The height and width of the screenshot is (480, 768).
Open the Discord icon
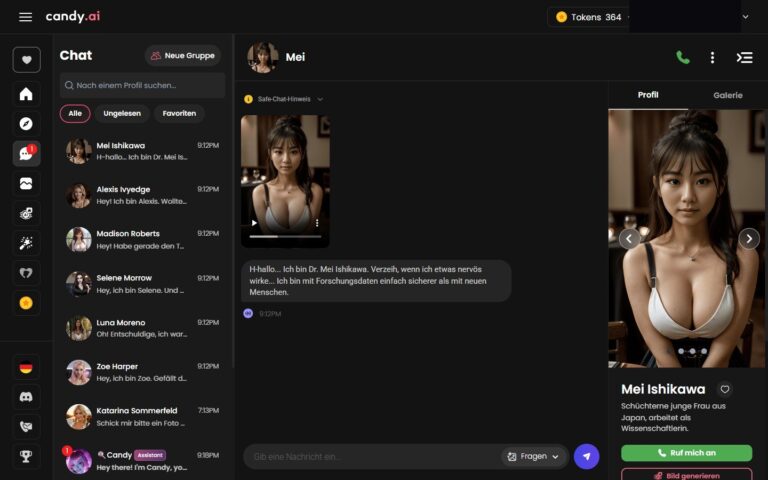click(x=26, y=397)
